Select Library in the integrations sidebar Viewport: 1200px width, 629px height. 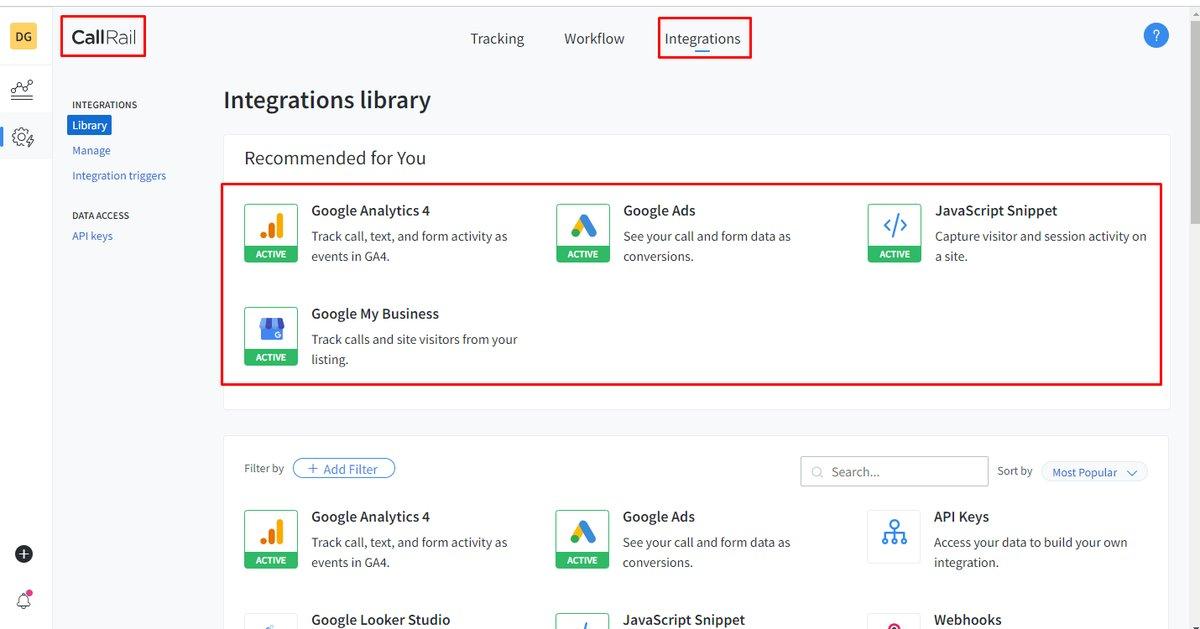(89, 125)
